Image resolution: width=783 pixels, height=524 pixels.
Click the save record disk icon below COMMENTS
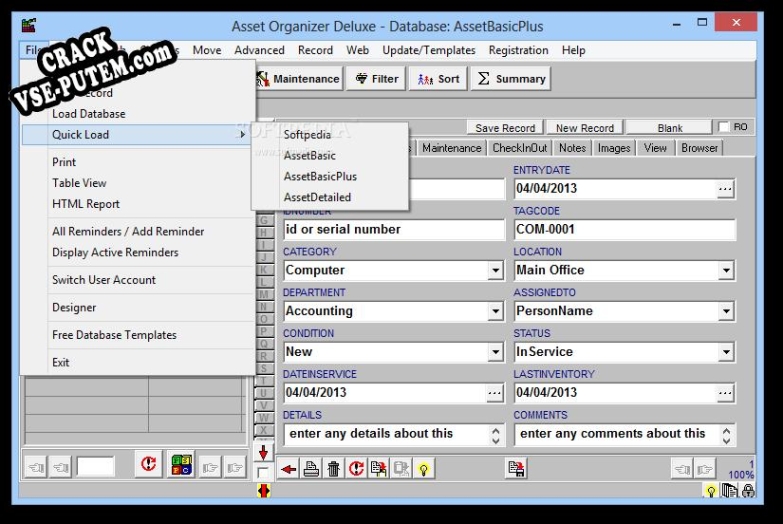(x=516, y=469)
